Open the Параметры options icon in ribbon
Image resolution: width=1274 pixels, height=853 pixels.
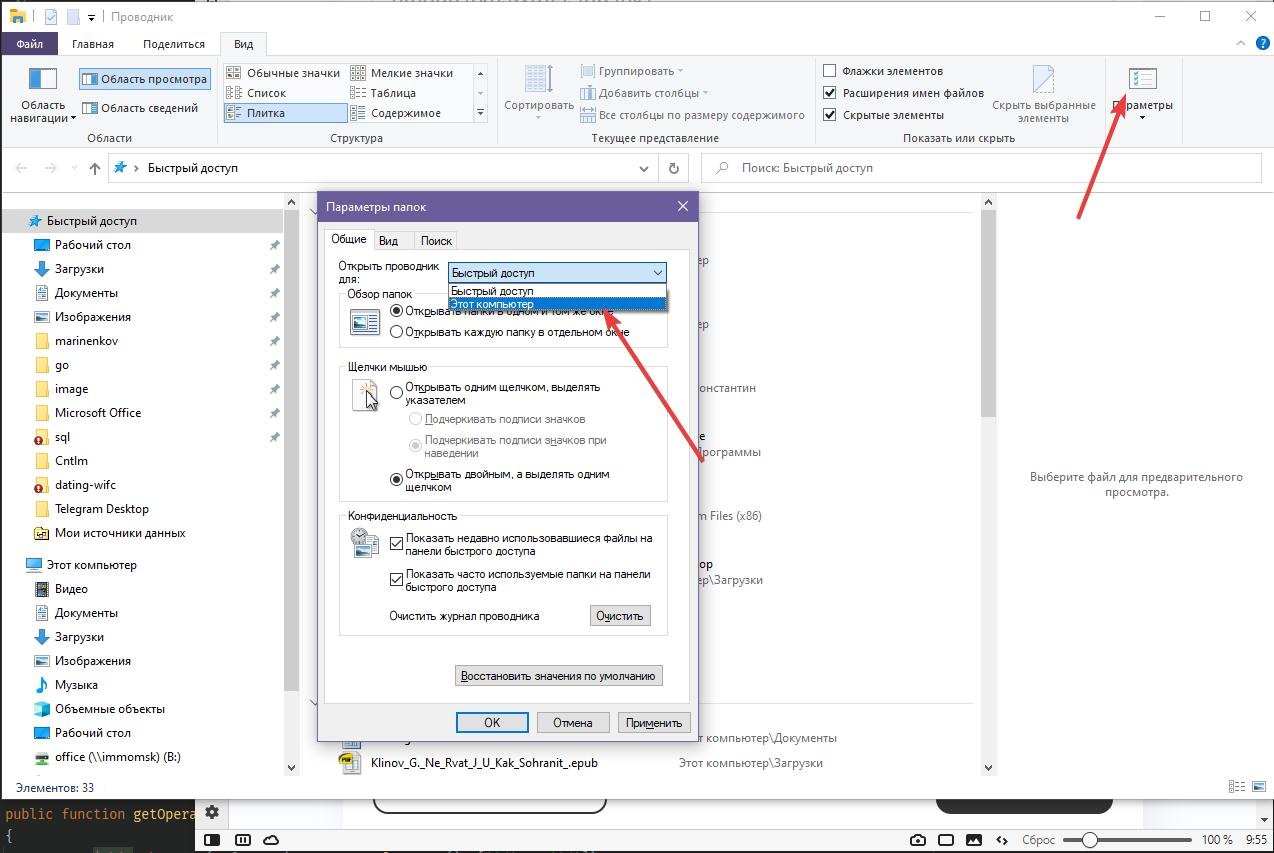tap(1142, 80)
